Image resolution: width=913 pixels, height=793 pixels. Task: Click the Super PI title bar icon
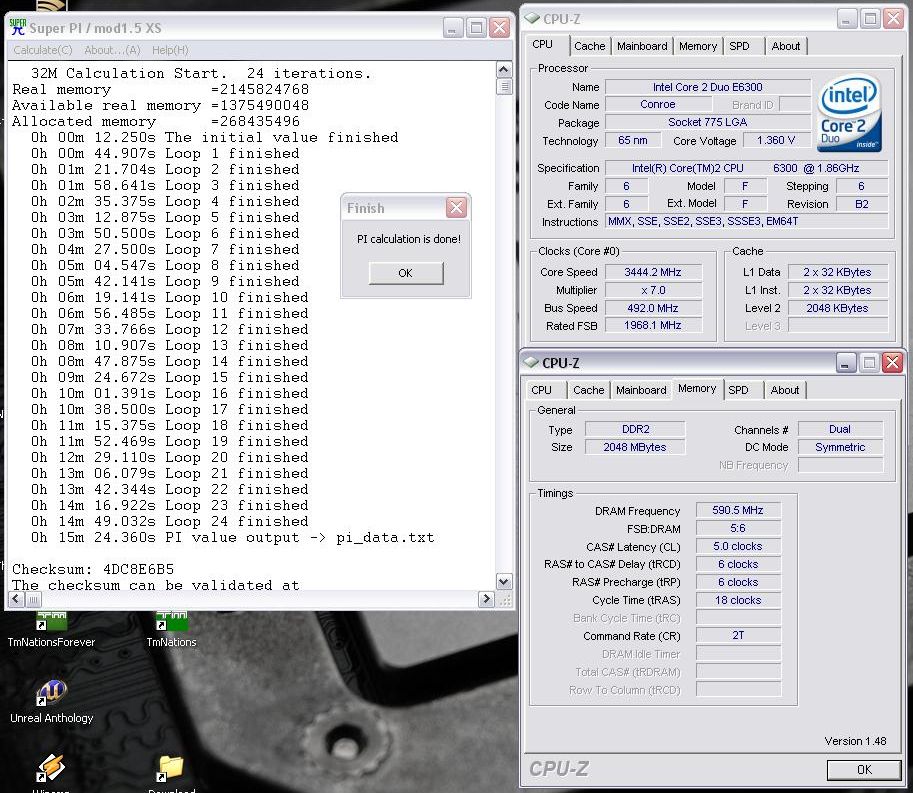point(17,27)
